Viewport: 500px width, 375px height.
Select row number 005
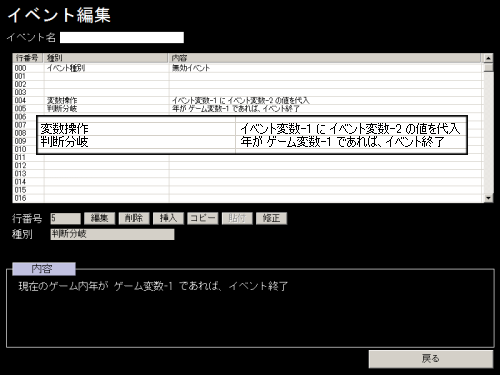point(20,109)
